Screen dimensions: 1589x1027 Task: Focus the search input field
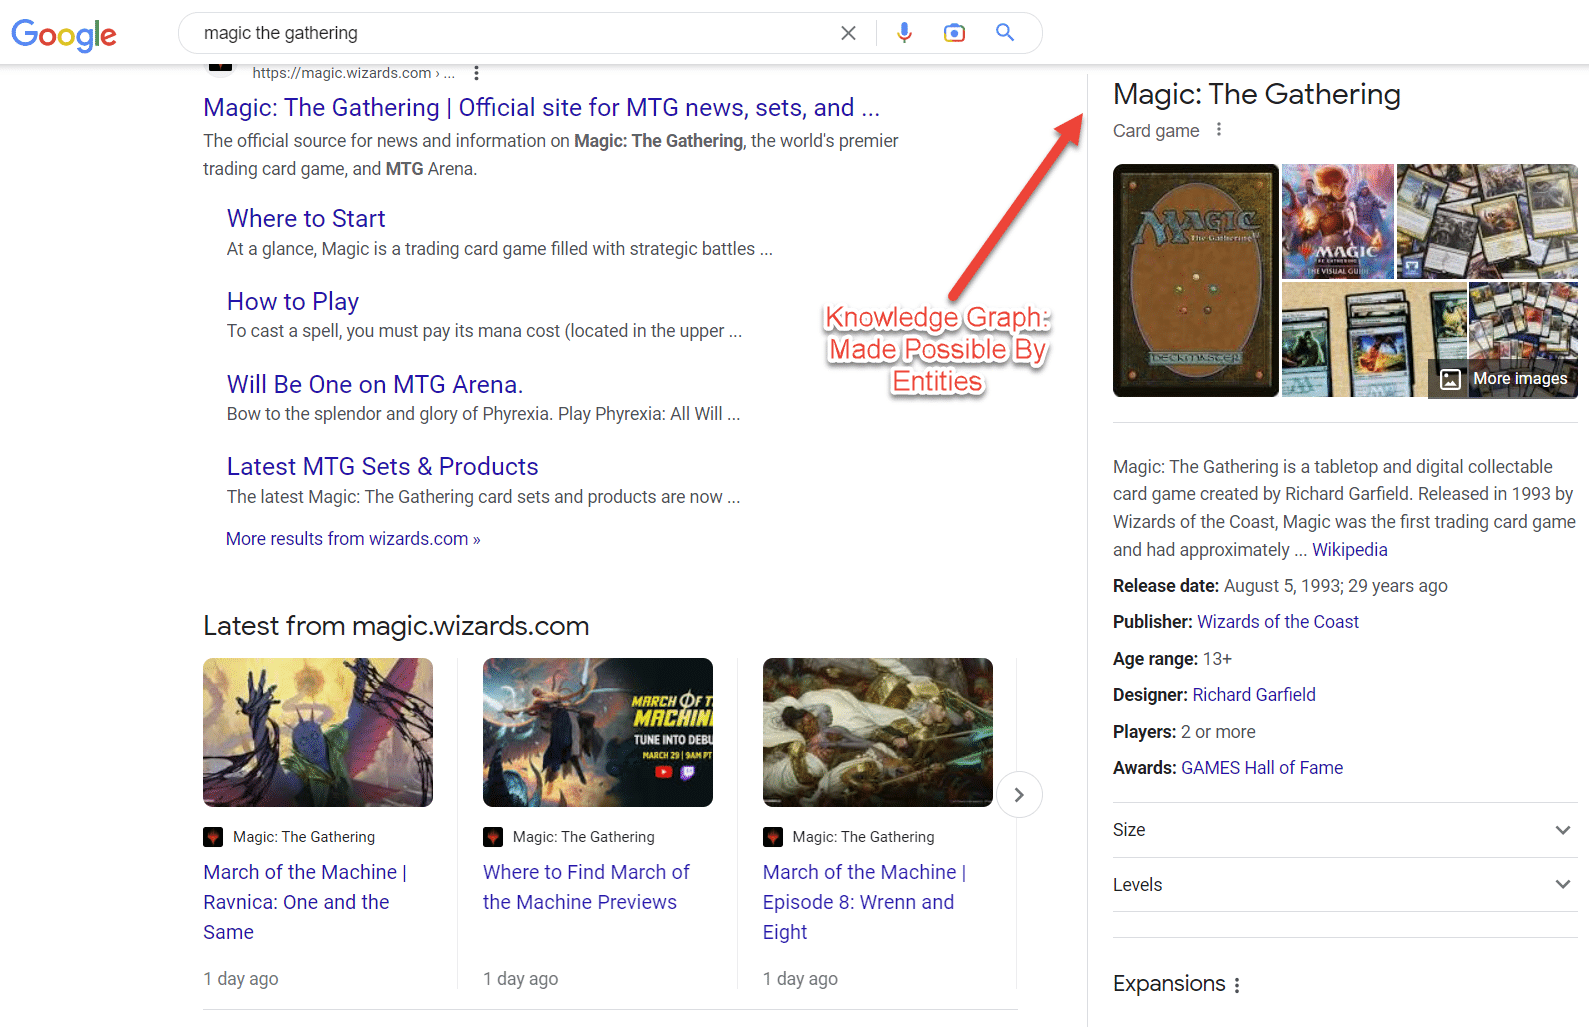pos(500,33)
